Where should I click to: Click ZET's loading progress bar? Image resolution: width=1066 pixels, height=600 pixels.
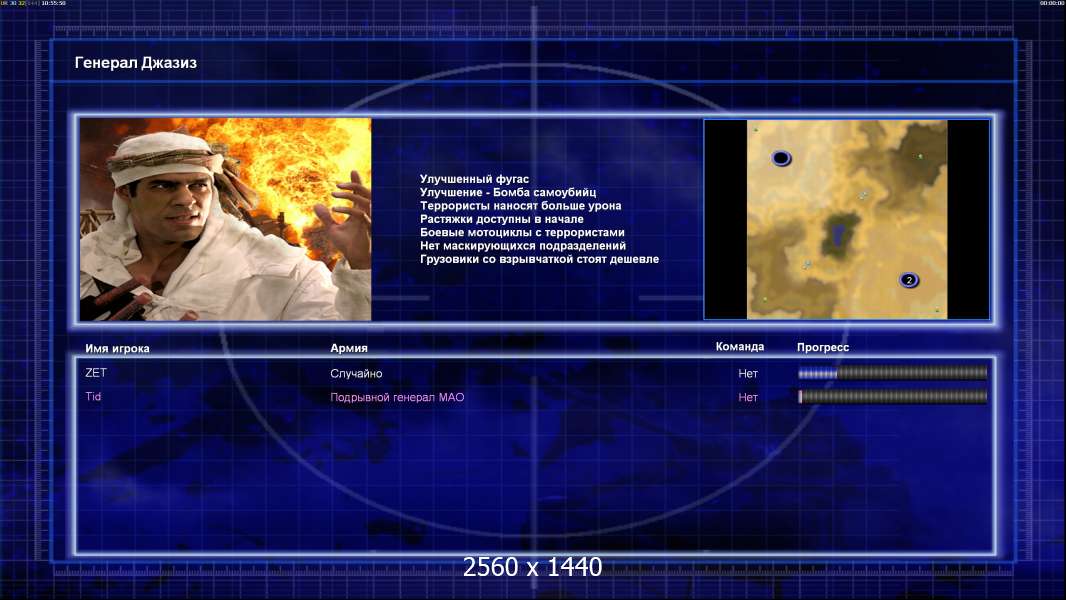(x=893, y=372)
